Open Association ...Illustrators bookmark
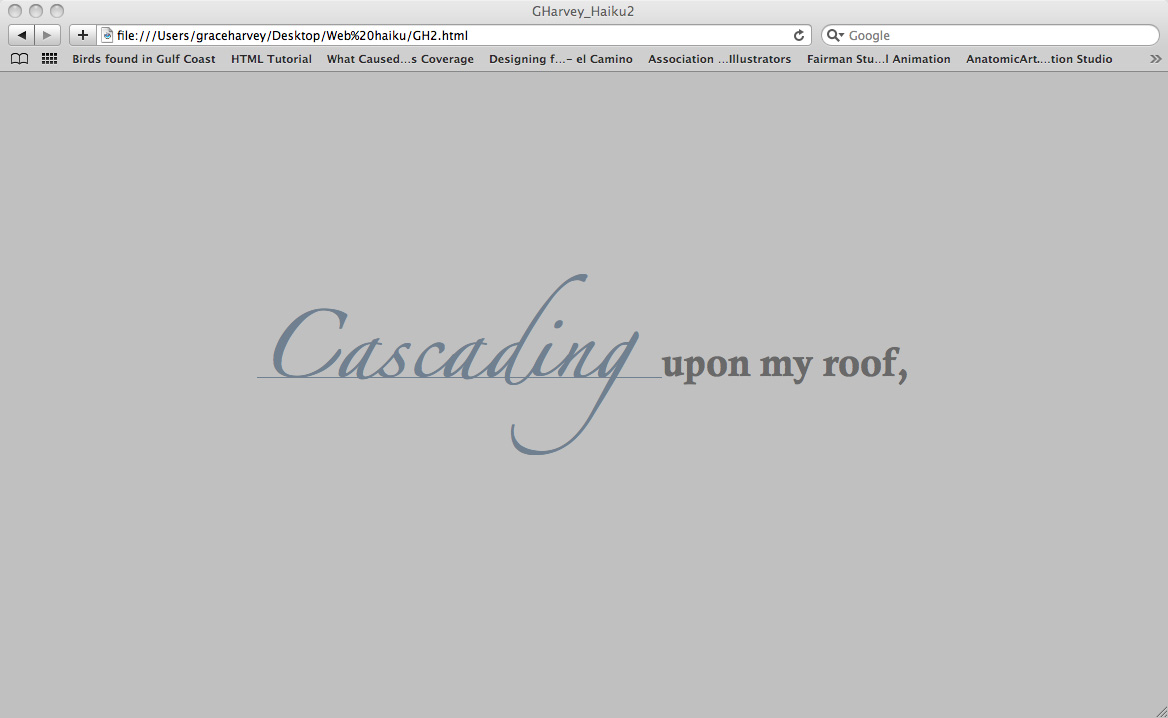 pyautogui.click(x=720, y=59)
